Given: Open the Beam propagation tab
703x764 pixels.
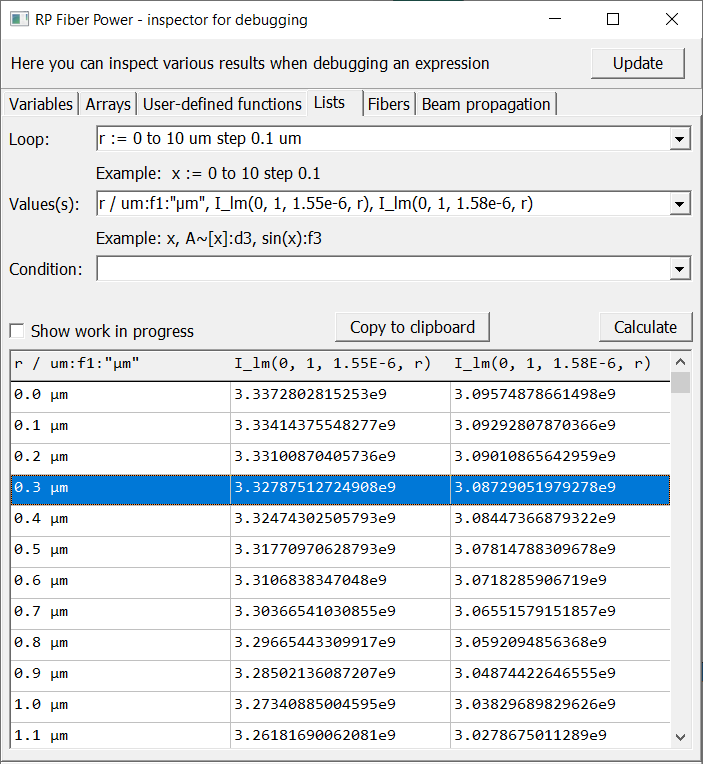Looking at the screenshot, I should tap(486, 104).
